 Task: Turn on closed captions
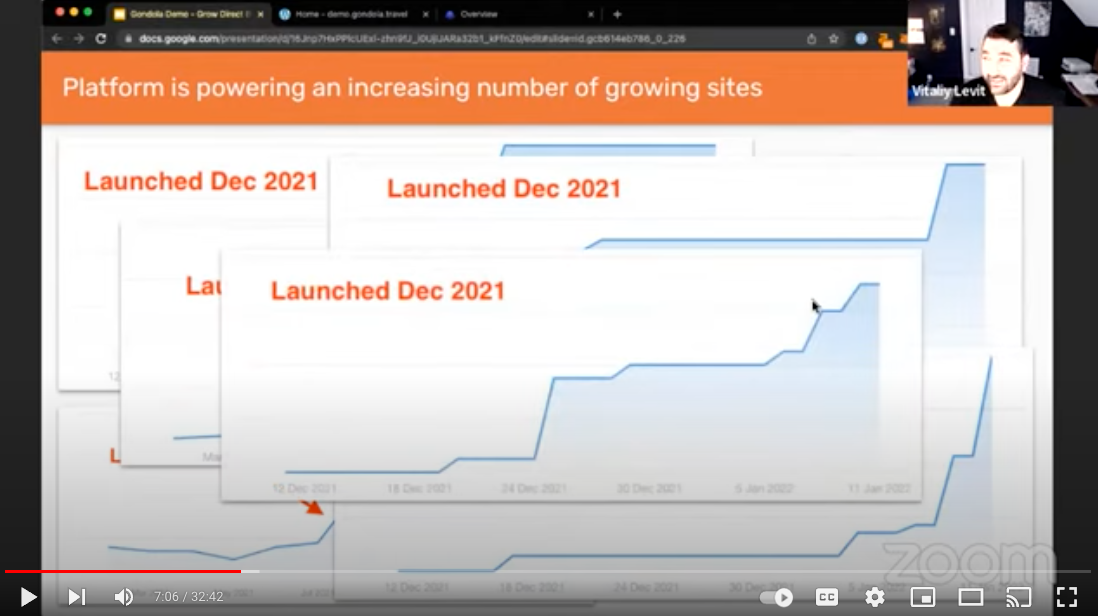[827, 597]
